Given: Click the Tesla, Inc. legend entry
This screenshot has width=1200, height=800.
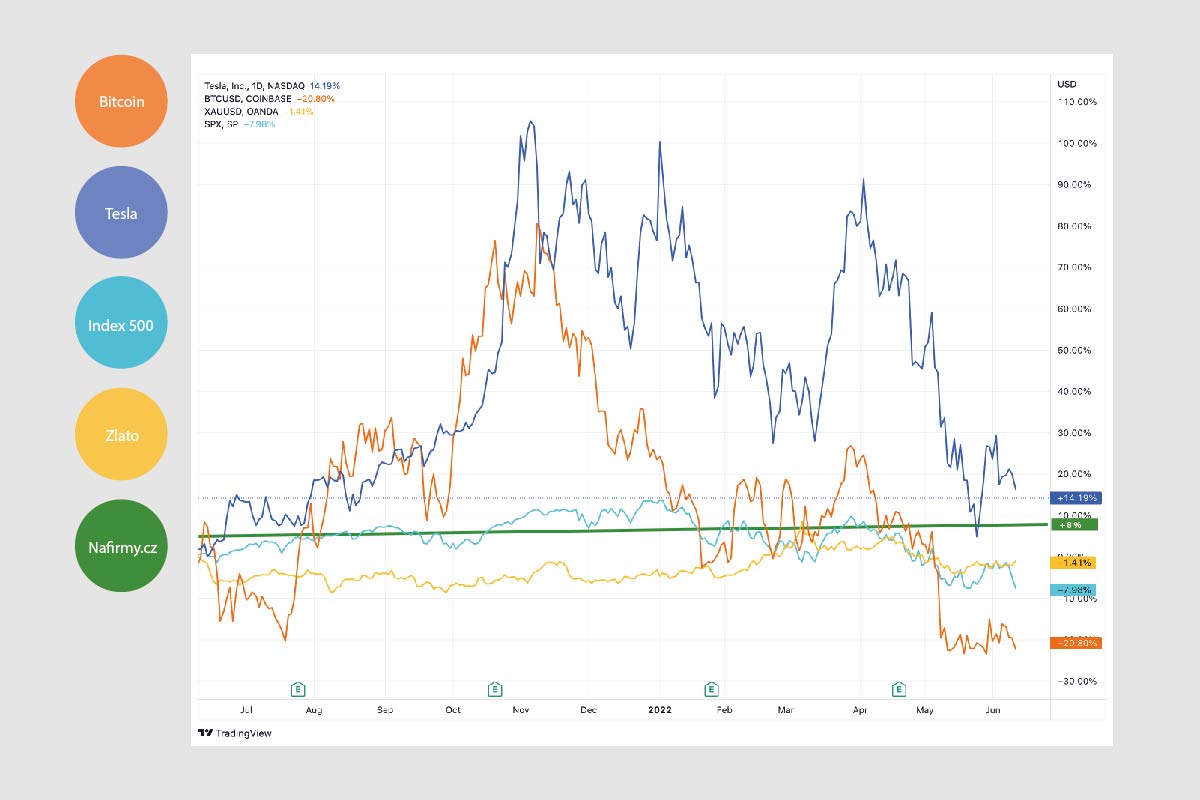Looking at the screenshot, I should pyautogui.click(x=255, y=86).
